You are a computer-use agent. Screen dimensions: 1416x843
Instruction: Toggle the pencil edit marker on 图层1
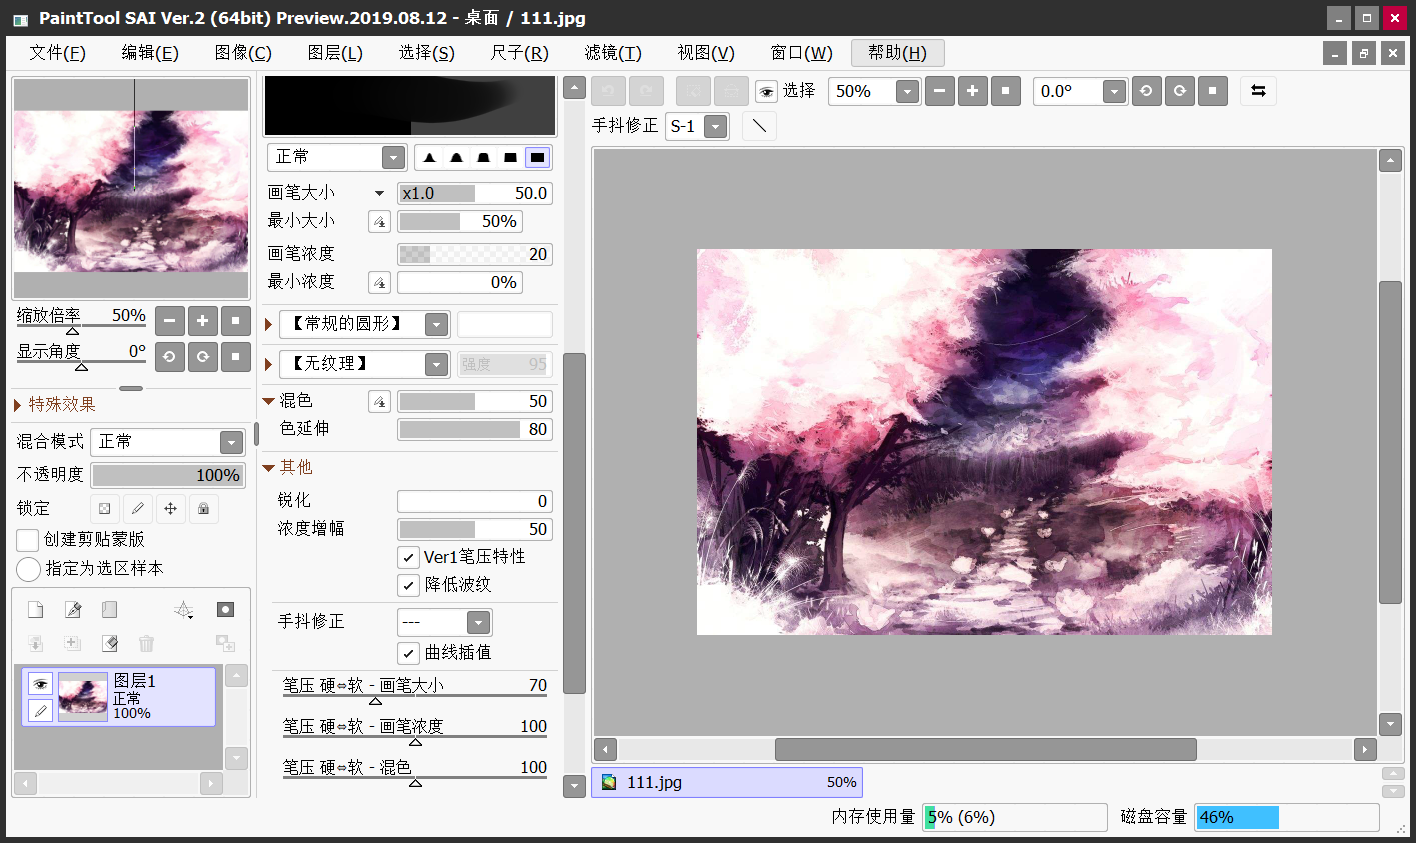pos(40,710)
